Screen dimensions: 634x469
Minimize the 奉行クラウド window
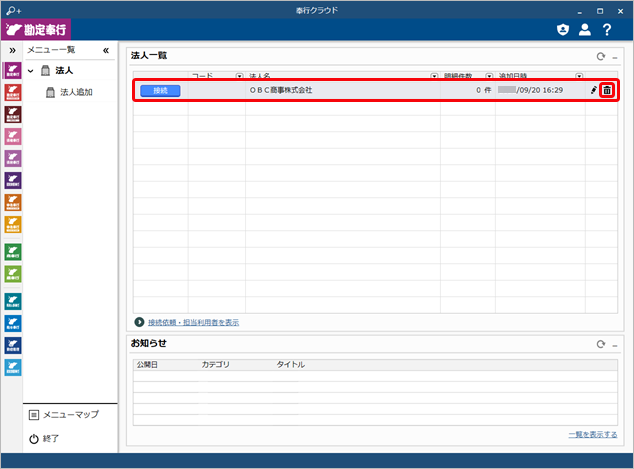click(580, 11)
